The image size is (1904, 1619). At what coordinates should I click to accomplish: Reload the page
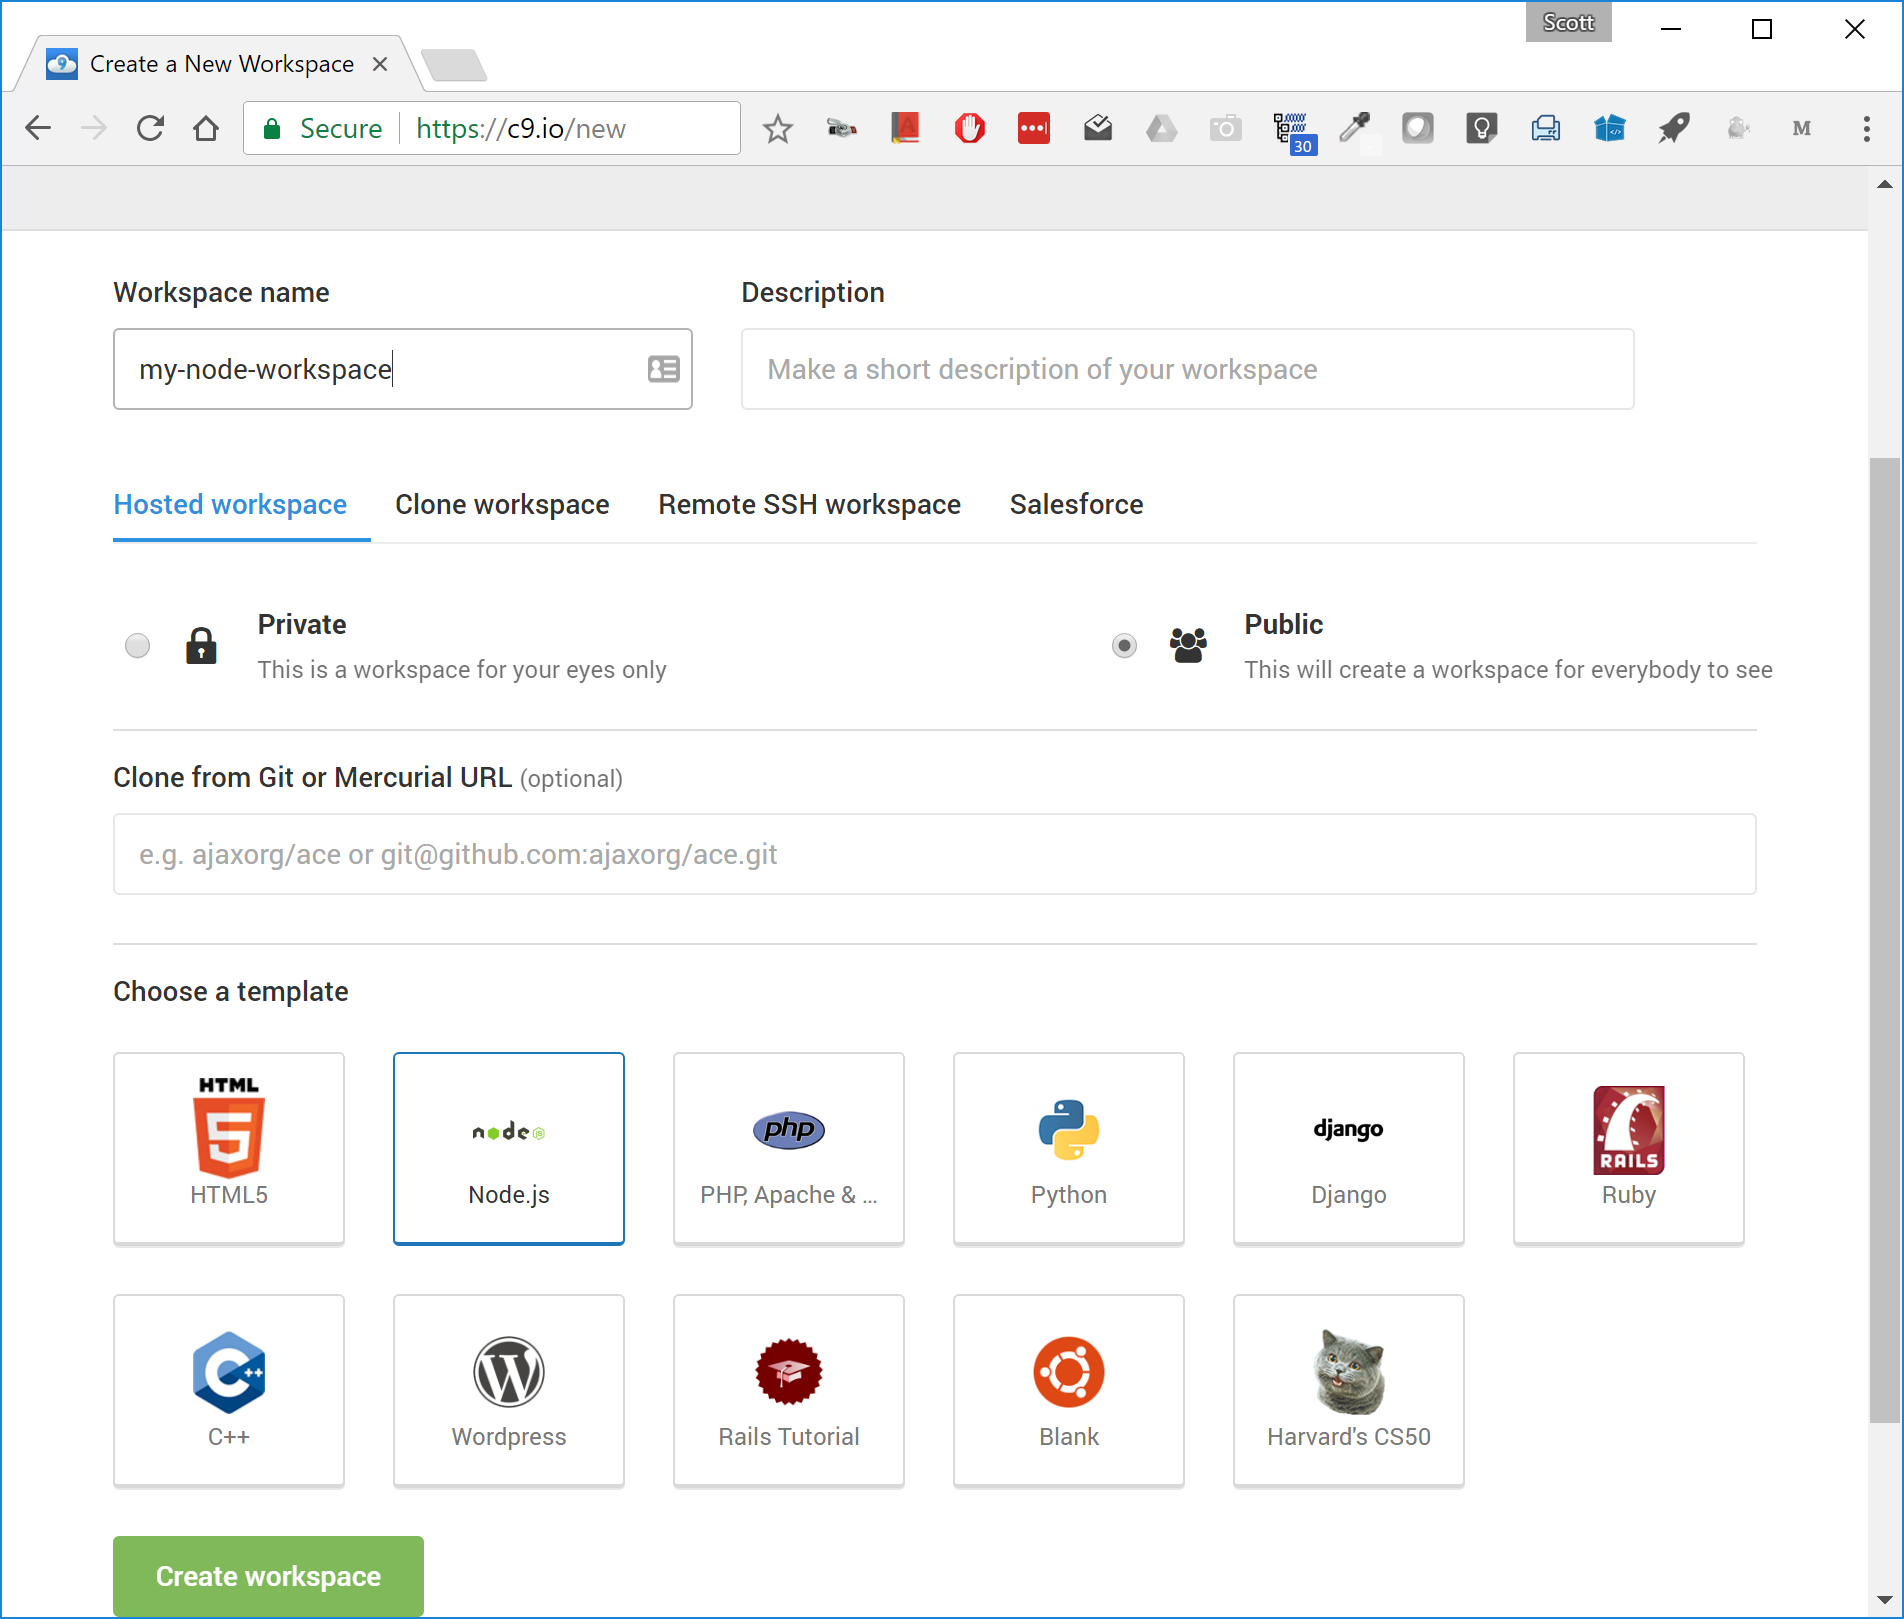point(150,129)
